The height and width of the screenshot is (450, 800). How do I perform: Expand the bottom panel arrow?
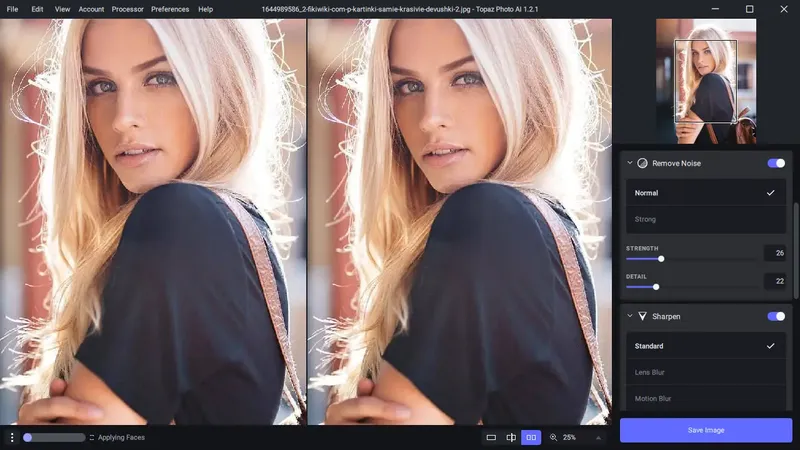(598, 438)
